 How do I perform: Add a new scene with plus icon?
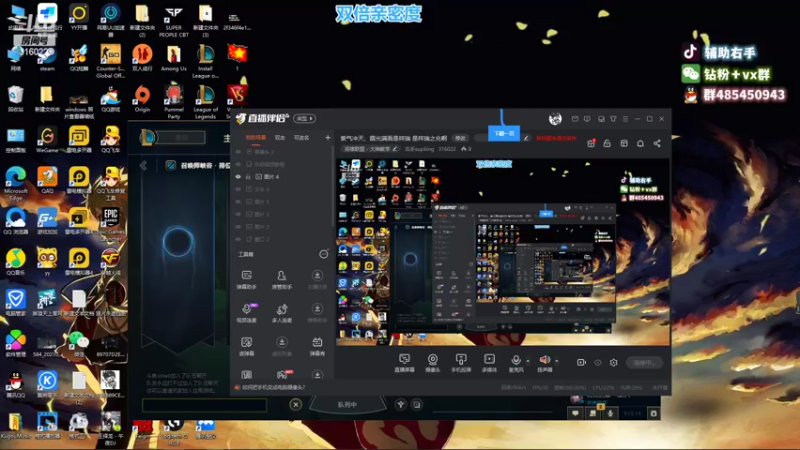pyautogui.click(x=328, y=138)
